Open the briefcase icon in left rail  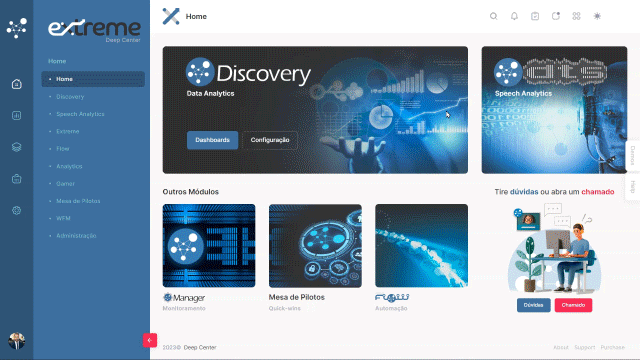[17, 179]
